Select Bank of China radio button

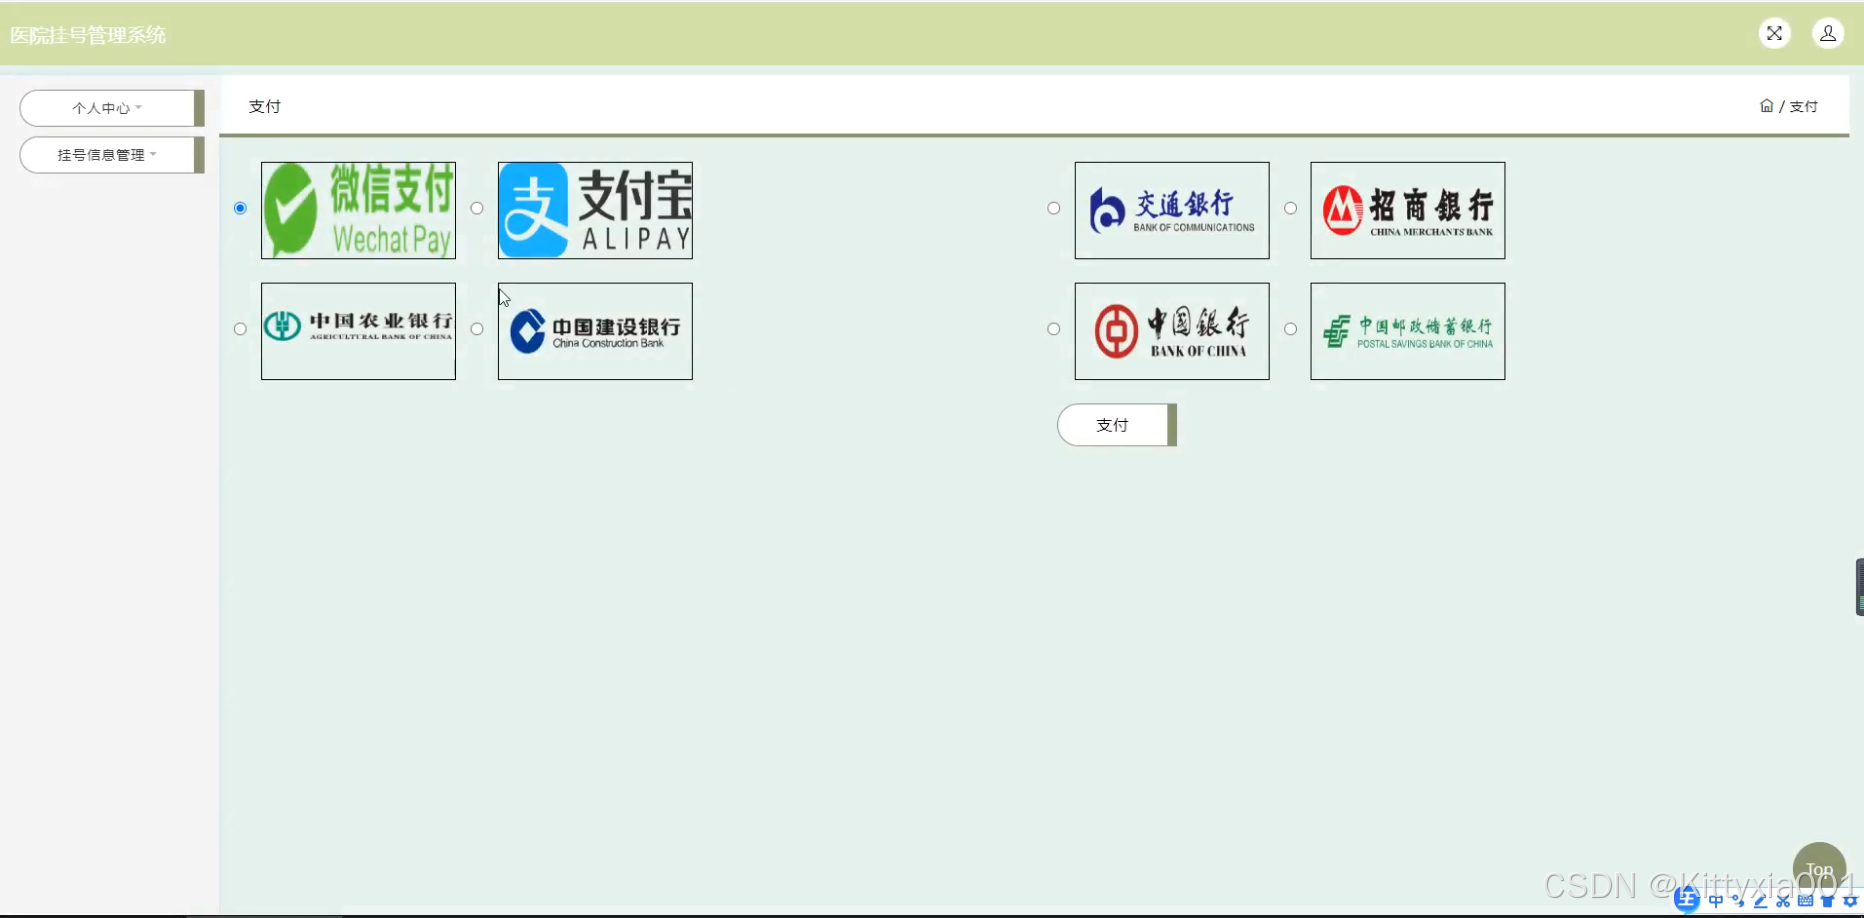coord(1054,329)
